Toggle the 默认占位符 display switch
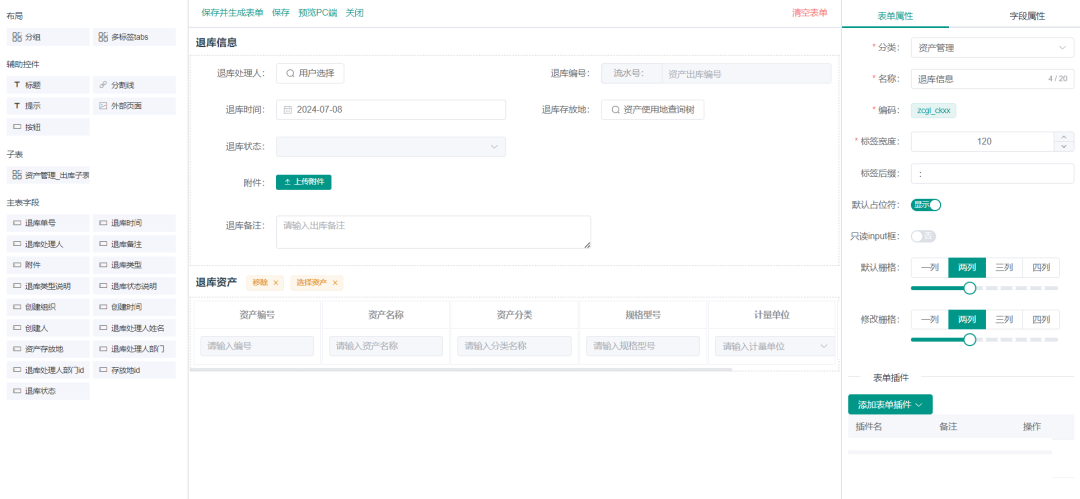The height and width of the screenshot is (499, 1080). pyautogui.click(x=926, y=205)
